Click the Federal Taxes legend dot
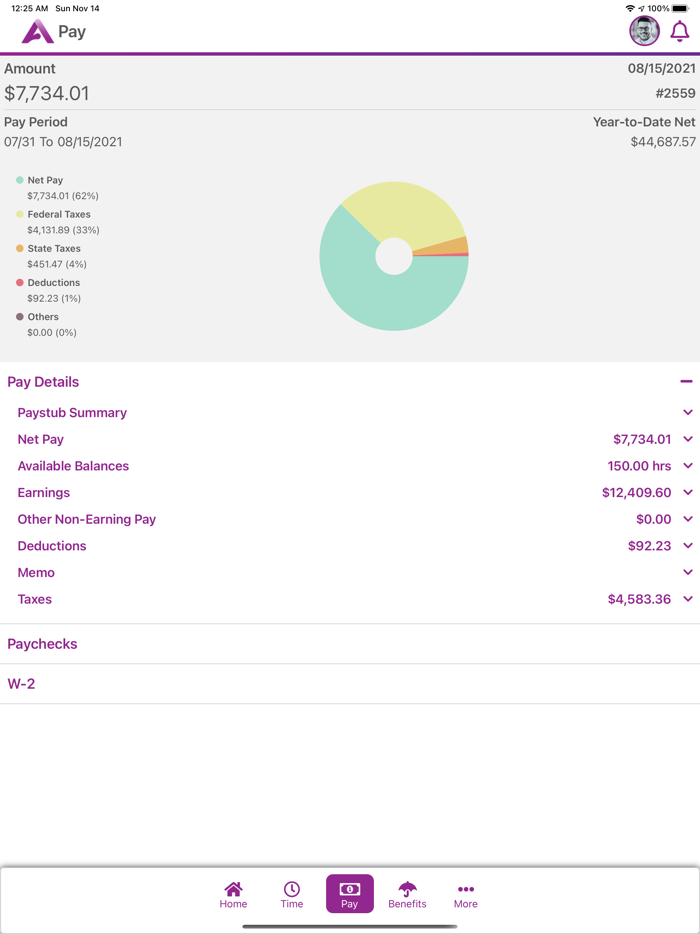The image size is (700, 934). [20, 214]
